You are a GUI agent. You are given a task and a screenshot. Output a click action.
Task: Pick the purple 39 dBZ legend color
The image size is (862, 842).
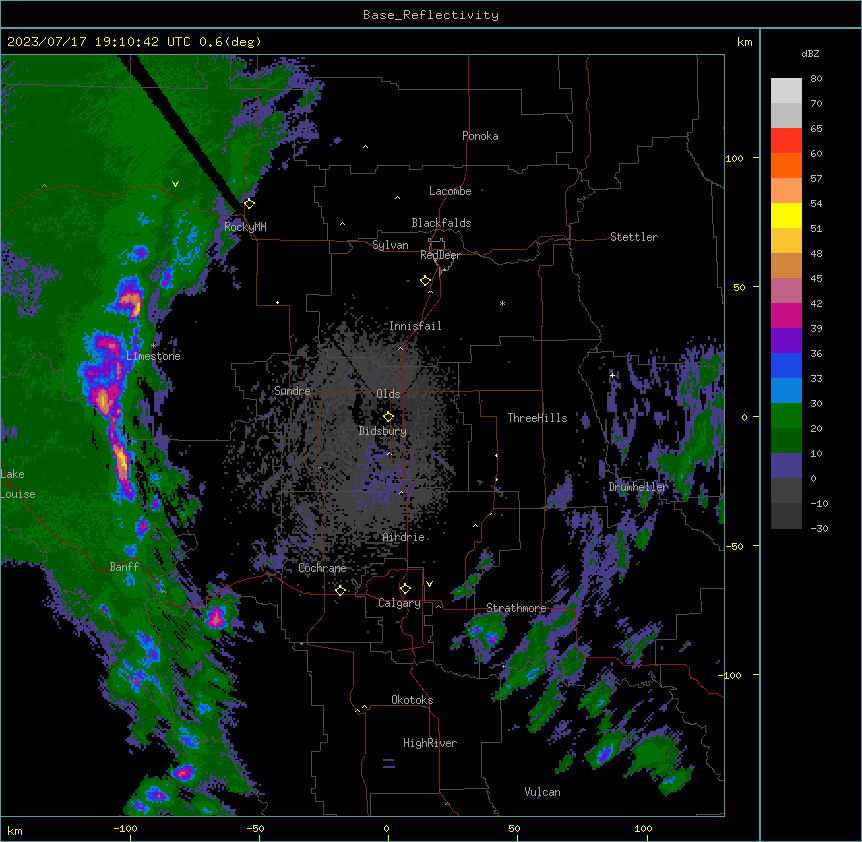point(786,340)
